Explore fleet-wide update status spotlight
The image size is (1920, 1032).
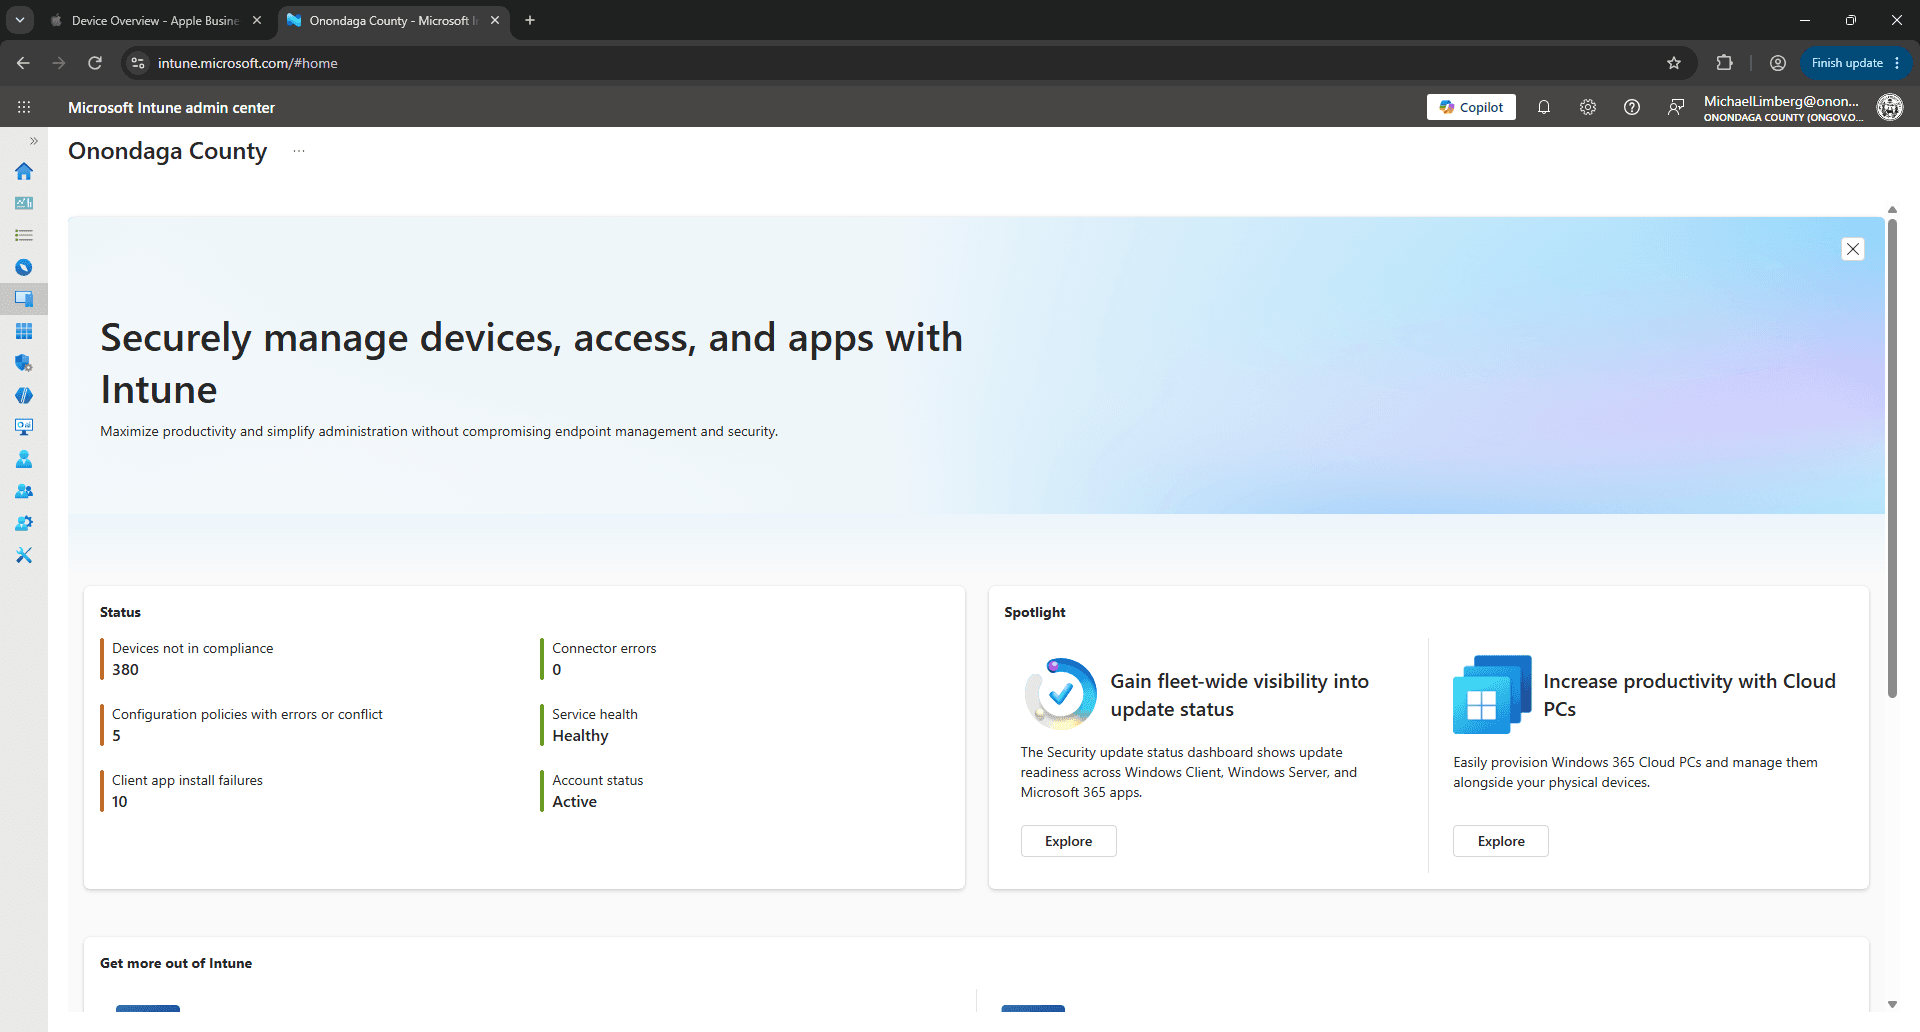pyautogui.click(x=1068, y=841)
